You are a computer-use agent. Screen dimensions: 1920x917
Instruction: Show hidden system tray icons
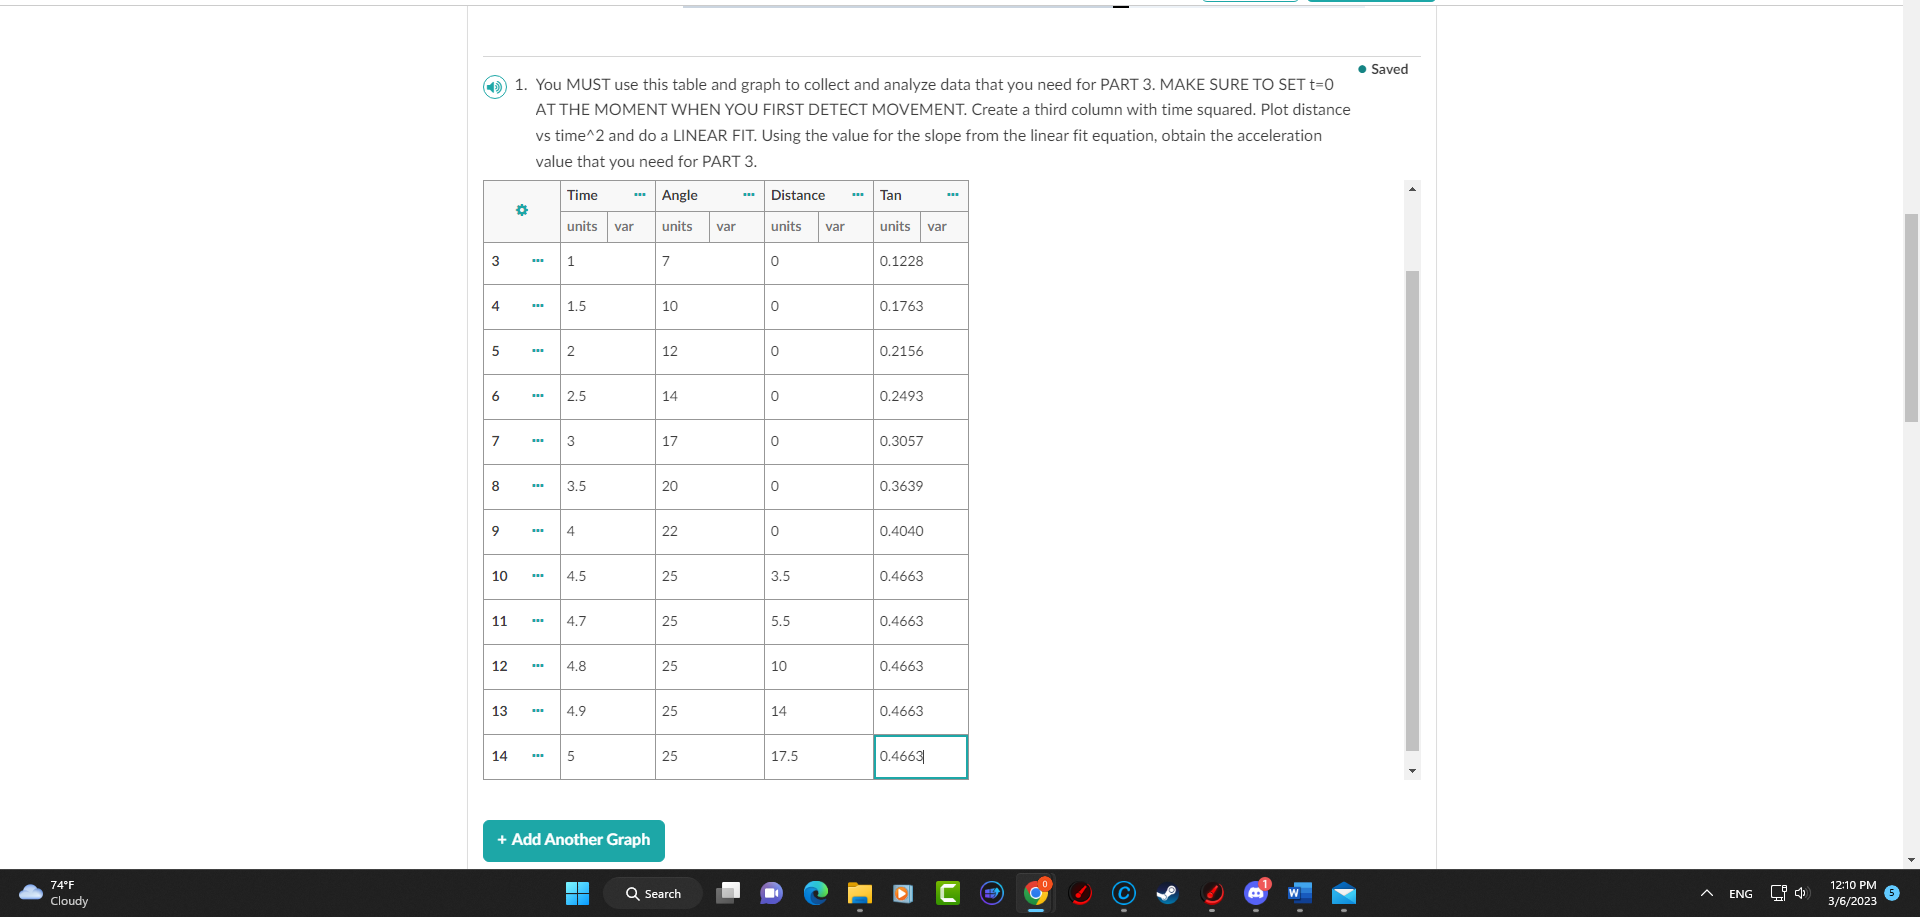click(x=1707, y=893)
